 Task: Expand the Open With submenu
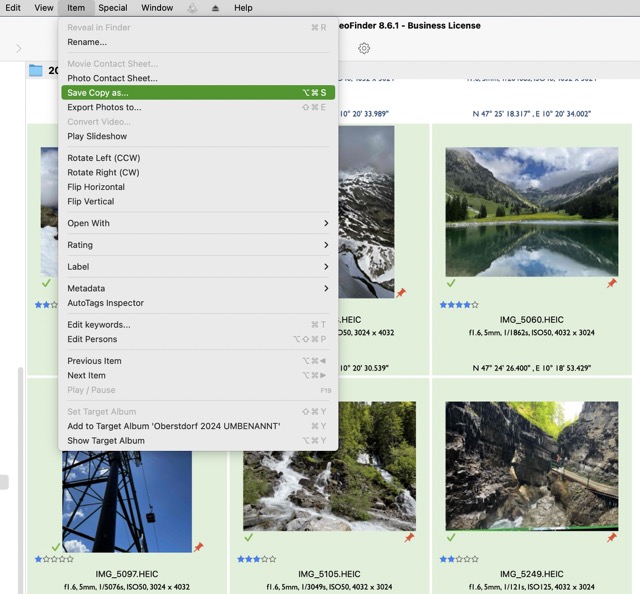[197, 223]
